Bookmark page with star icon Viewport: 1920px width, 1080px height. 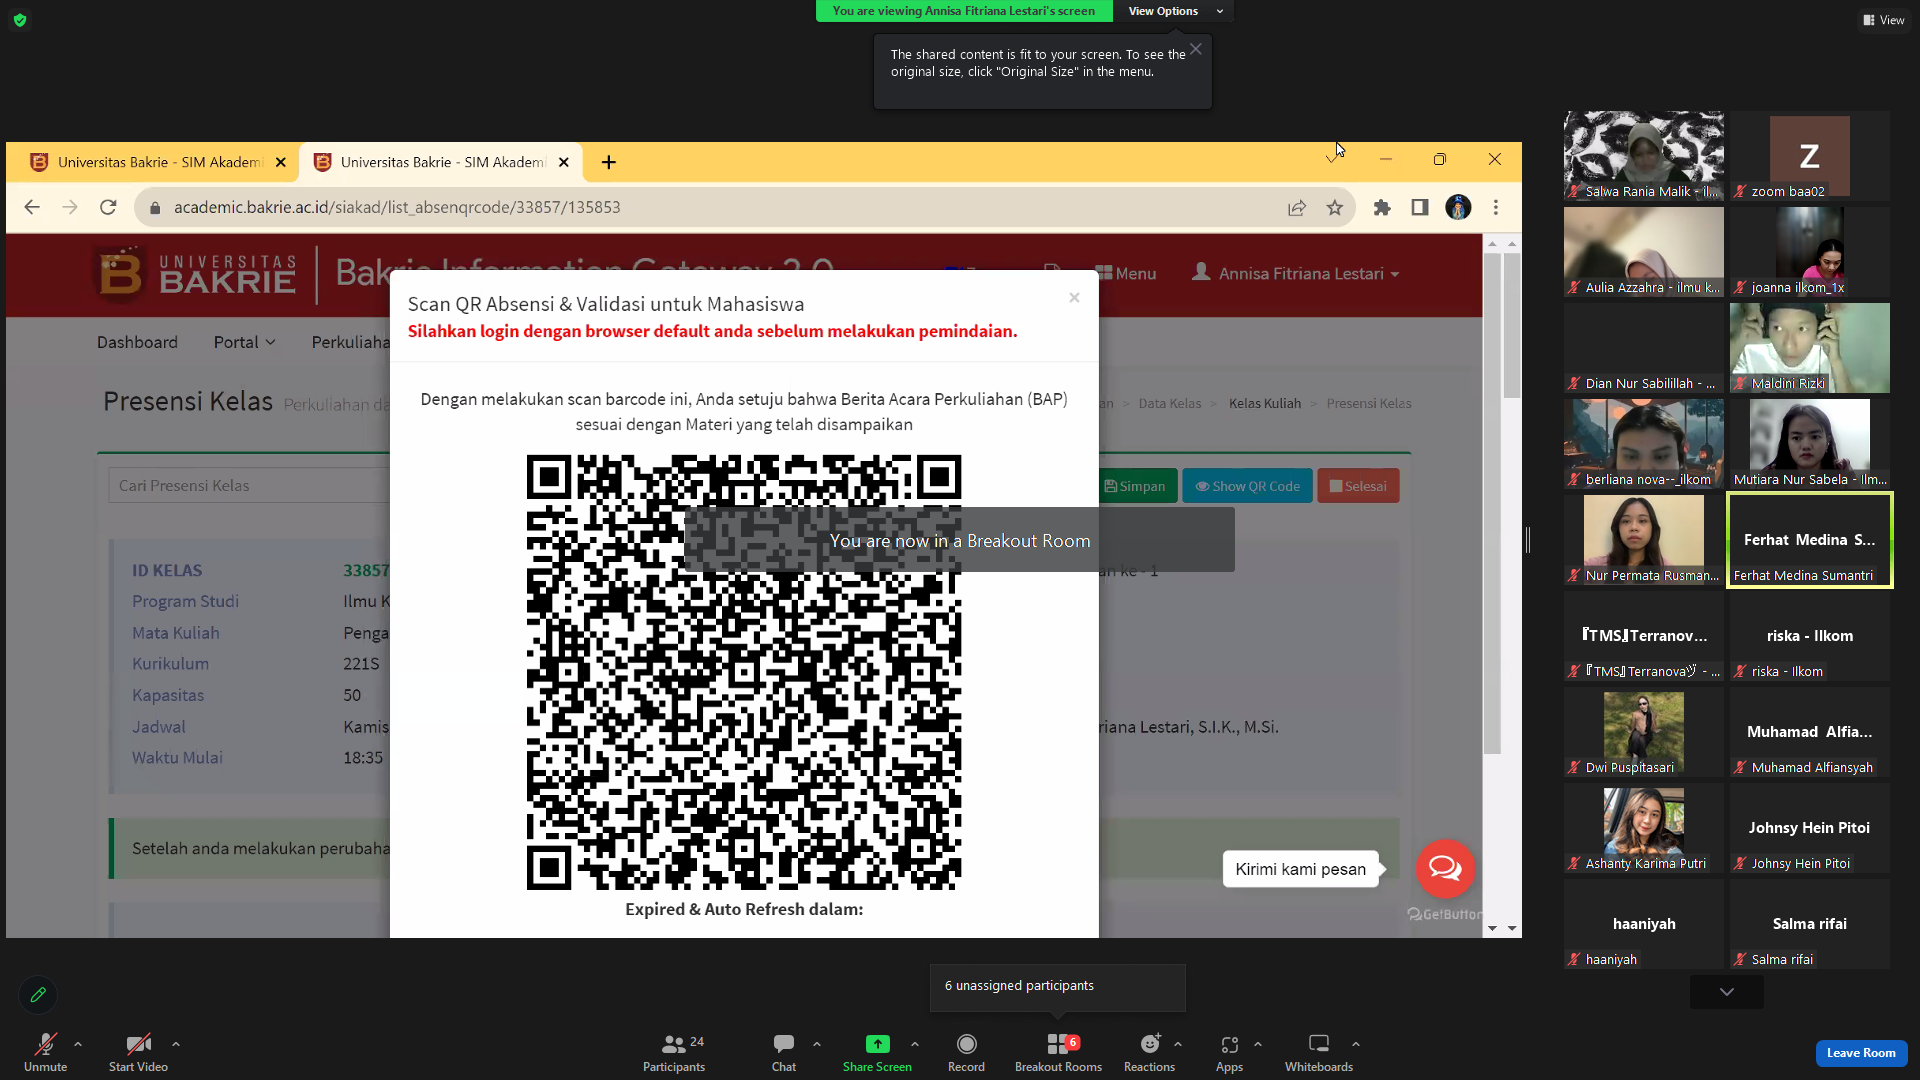[x=1335, y=207]
